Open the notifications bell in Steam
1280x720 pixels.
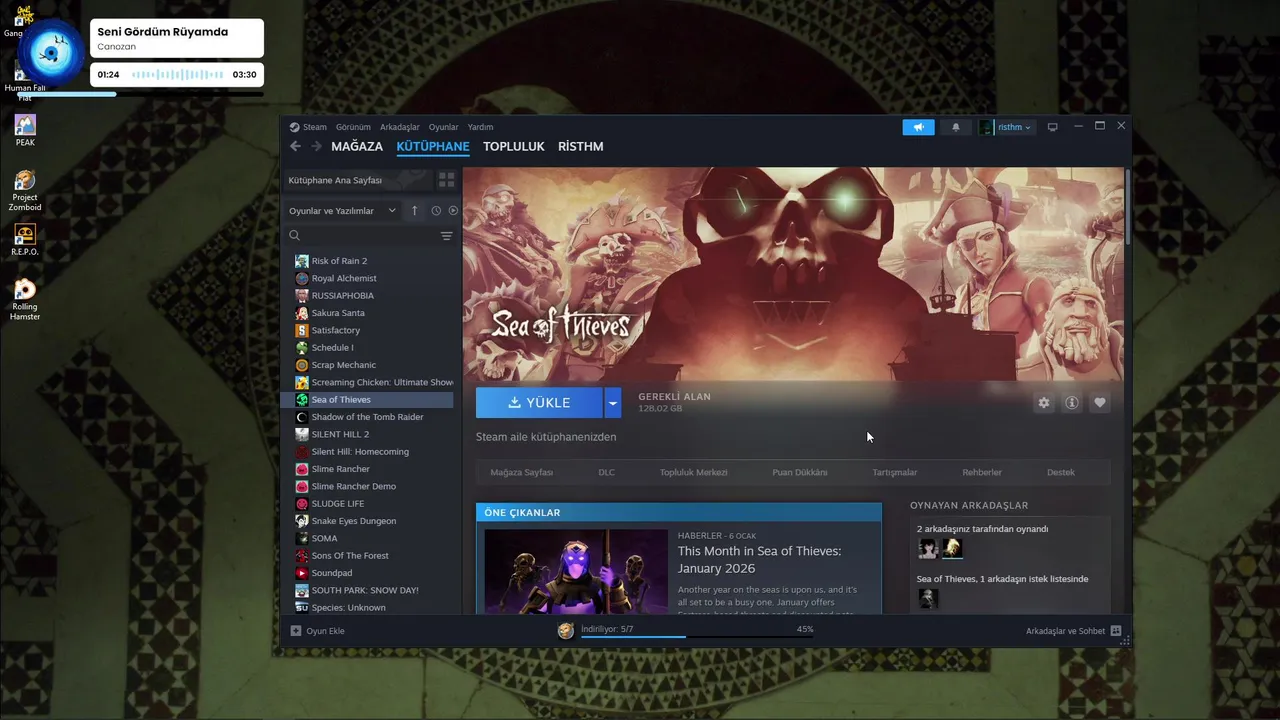955,127
